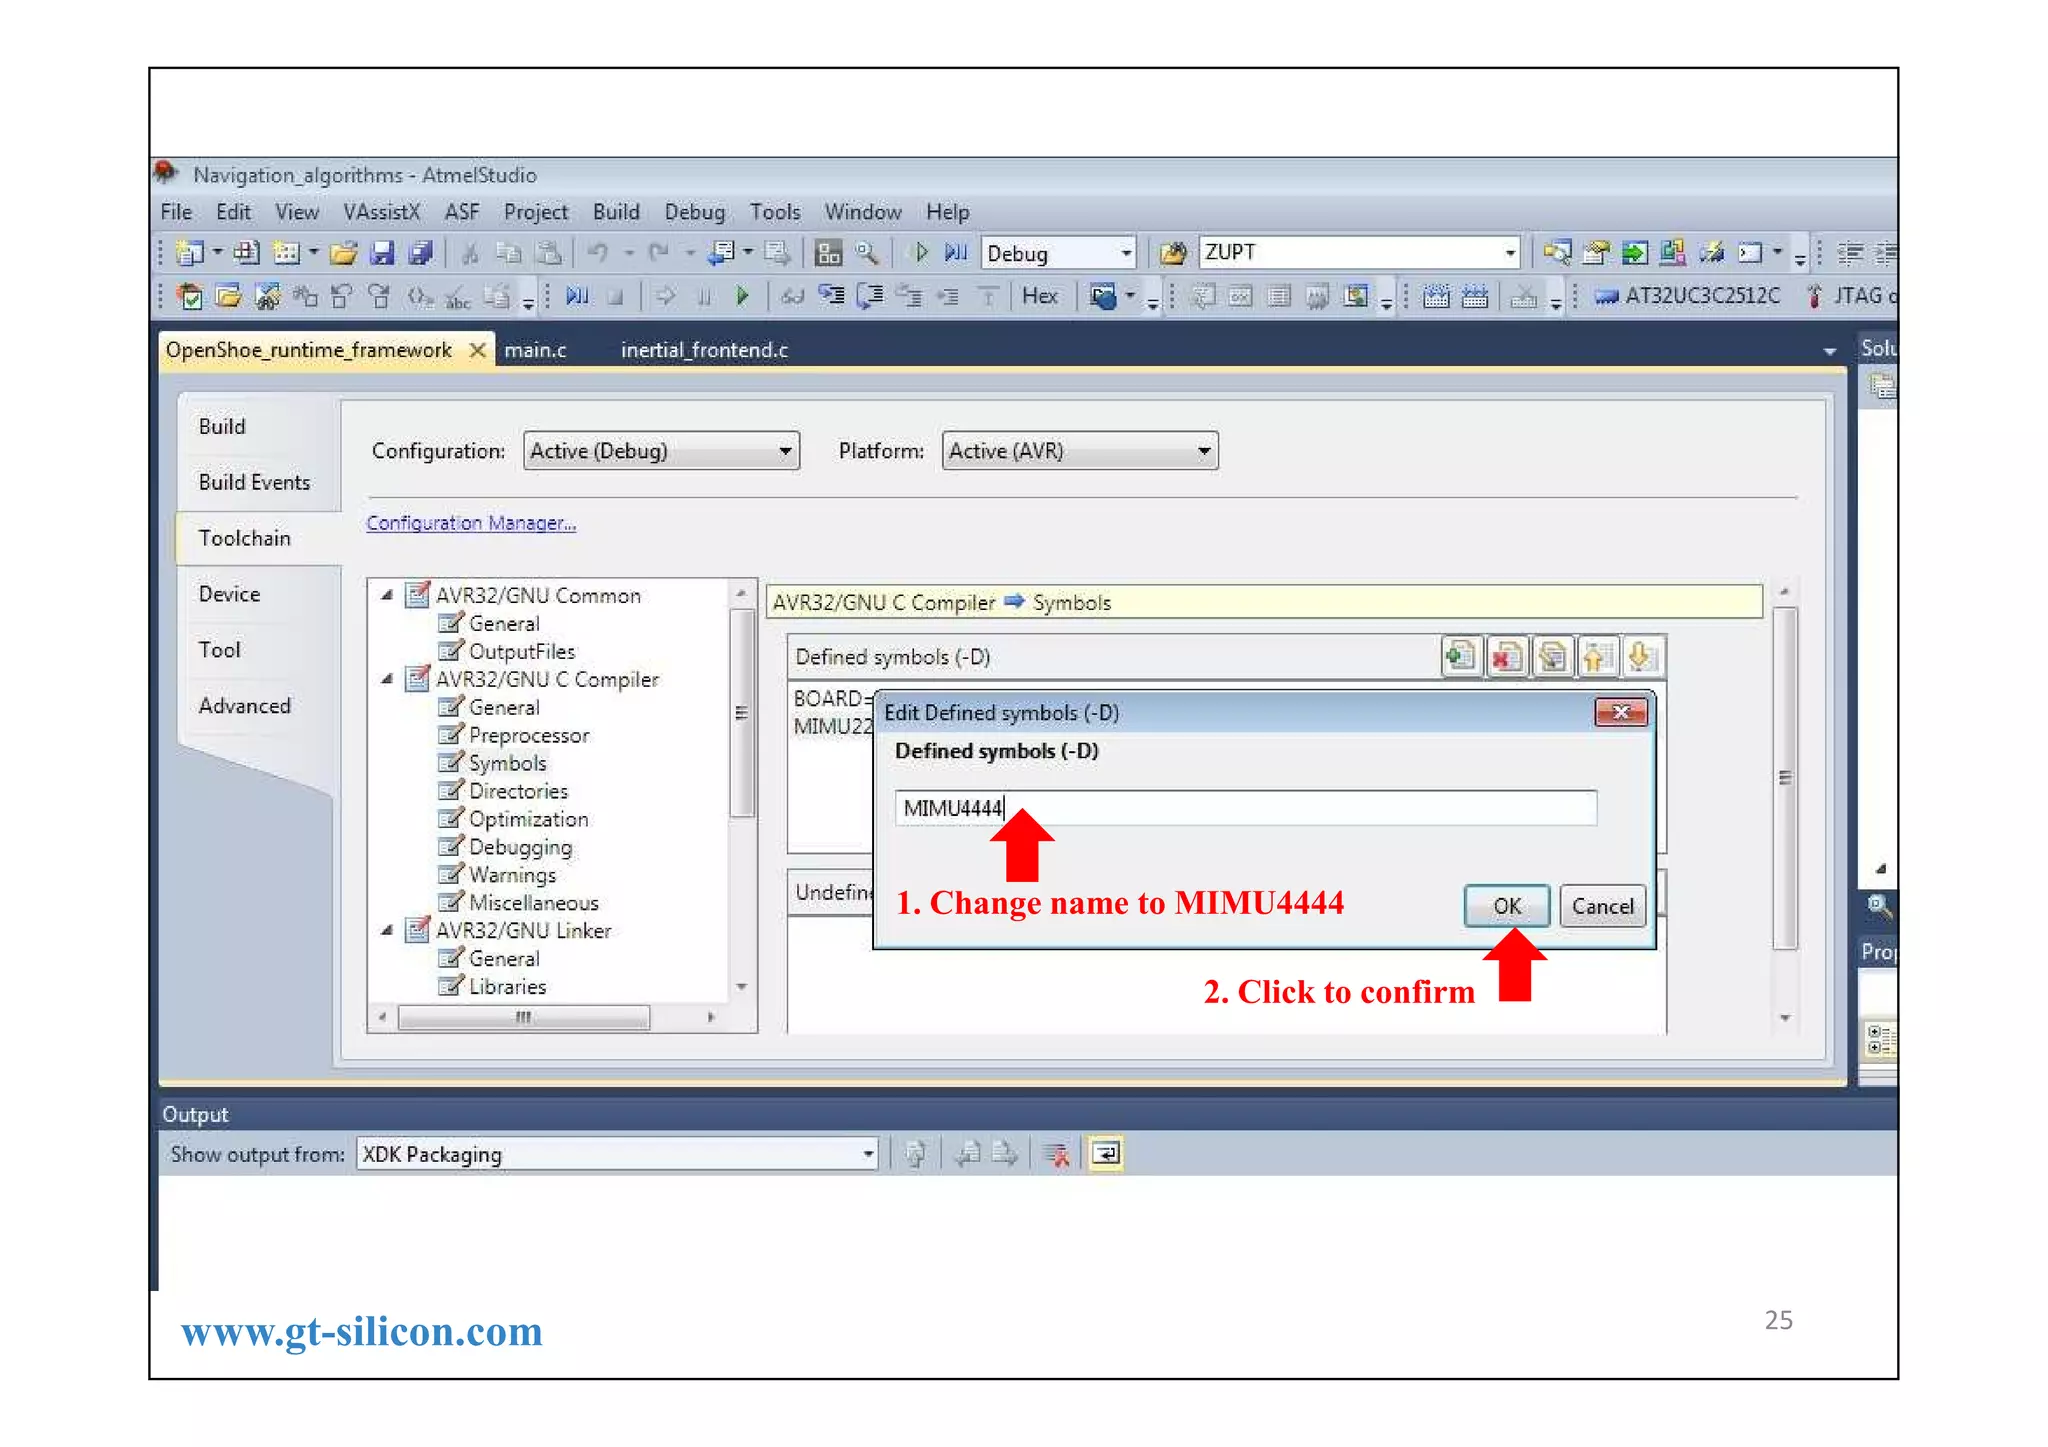The image size is (2048, 1447).
Task: Open the Debug menu
Action: click(x=694, y=212)
